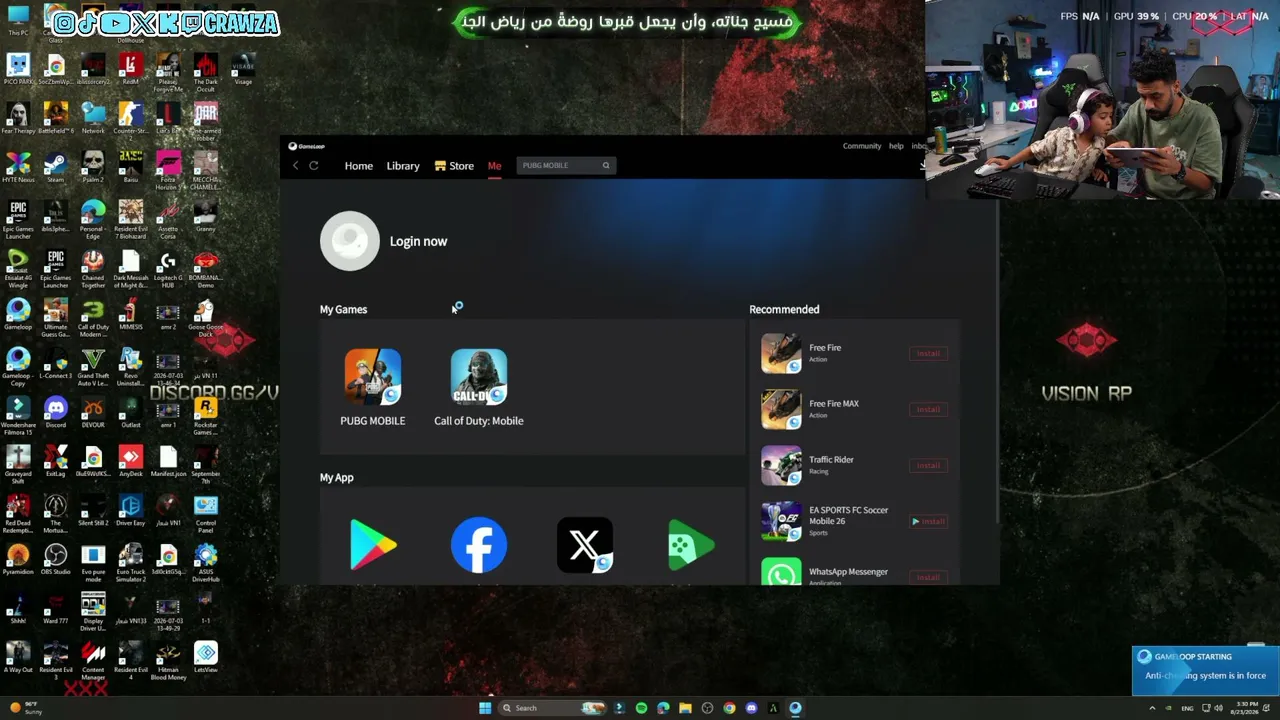
Task: Click the Windows taskbar Search box
Action: click(554, 708)
